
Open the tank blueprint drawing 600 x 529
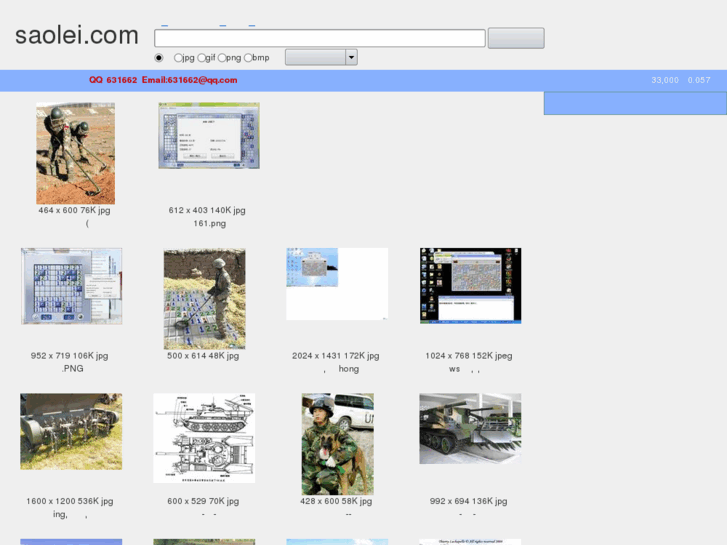tap(204, 438)
